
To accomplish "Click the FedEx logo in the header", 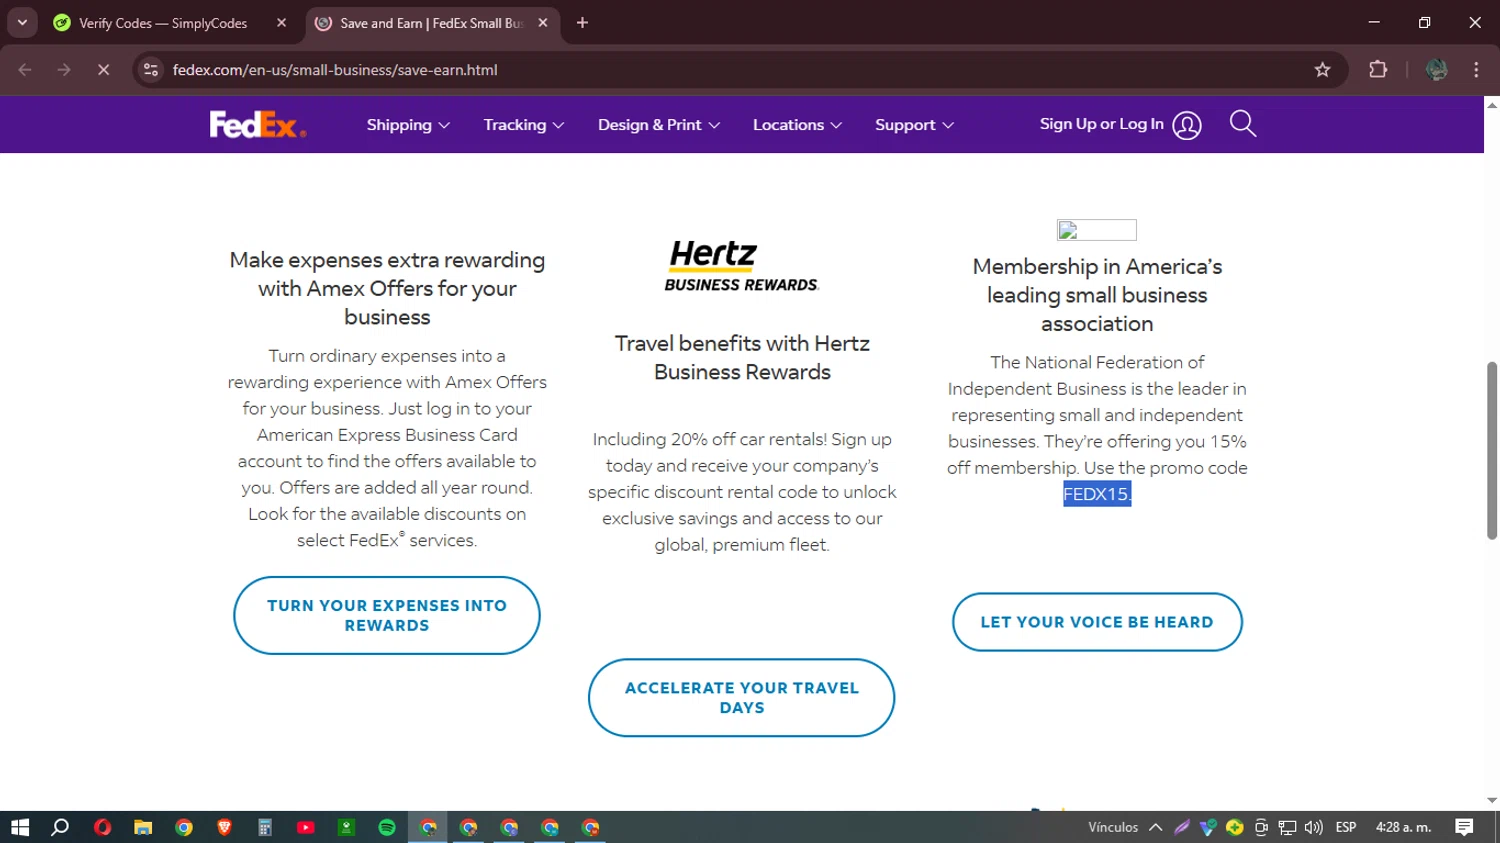I will (x=258, y=124).
